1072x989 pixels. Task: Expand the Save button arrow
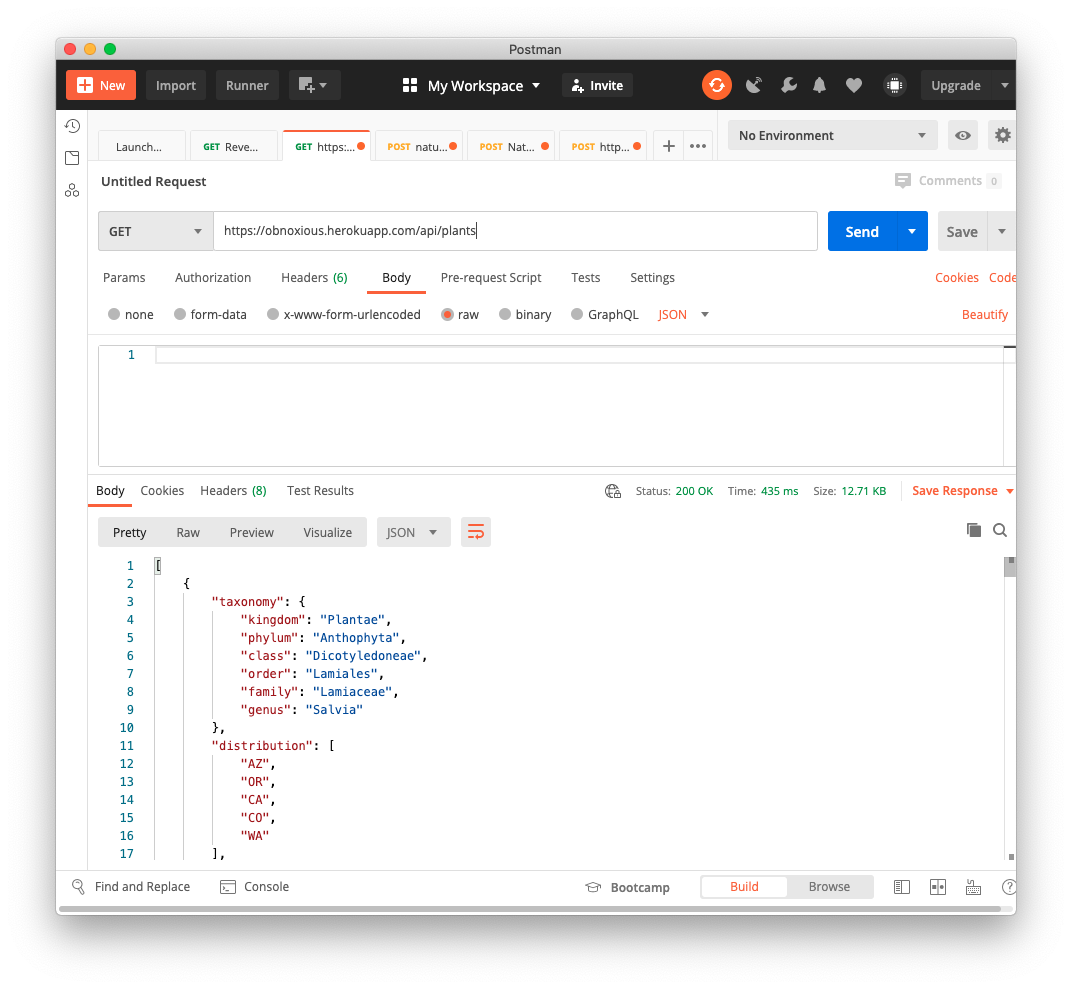tap(1002, 231)
